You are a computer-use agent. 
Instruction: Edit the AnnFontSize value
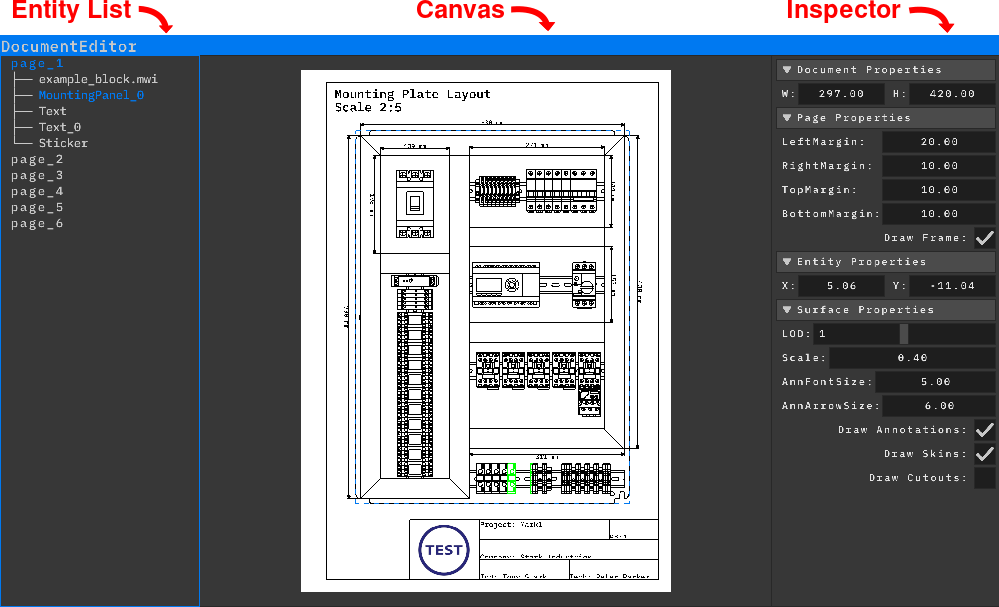(935, 382)
